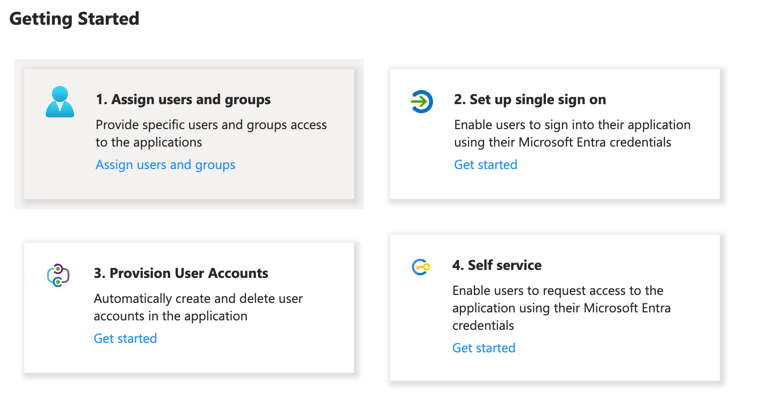Click the blue user silhouette icon

tap(60, 102)
